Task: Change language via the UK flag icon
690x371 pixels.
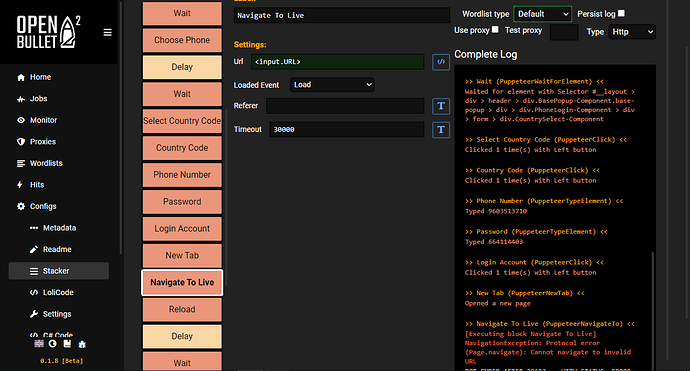Action: [39, 344]
